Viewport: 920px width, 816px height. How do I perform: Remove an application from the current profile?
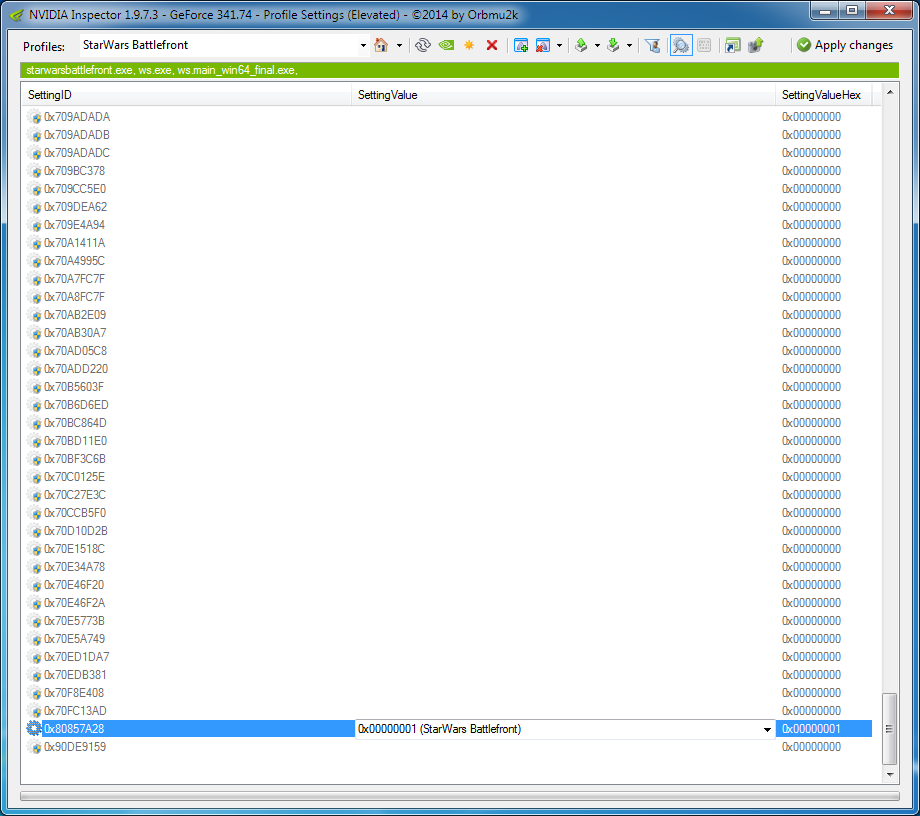(x=543, y=45)
